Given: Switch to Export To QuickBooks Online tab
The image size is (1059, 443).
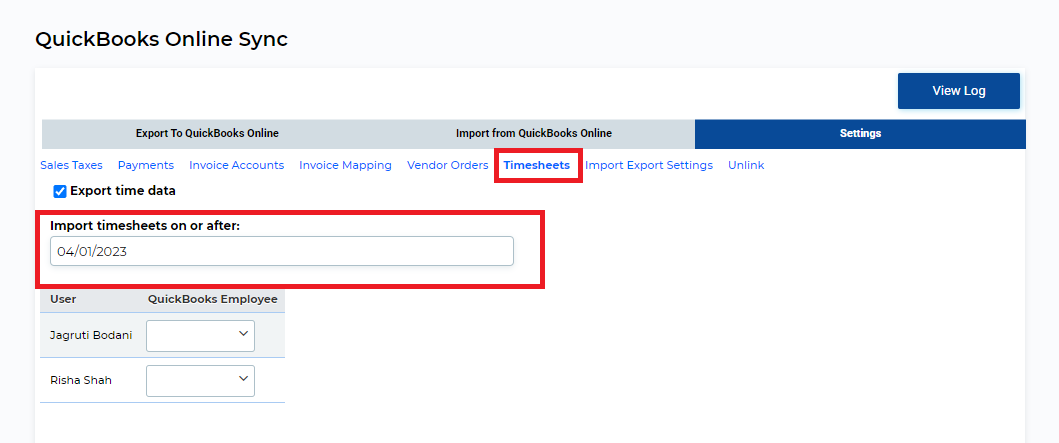Looking at the screenshot, I should coord(207,134).
